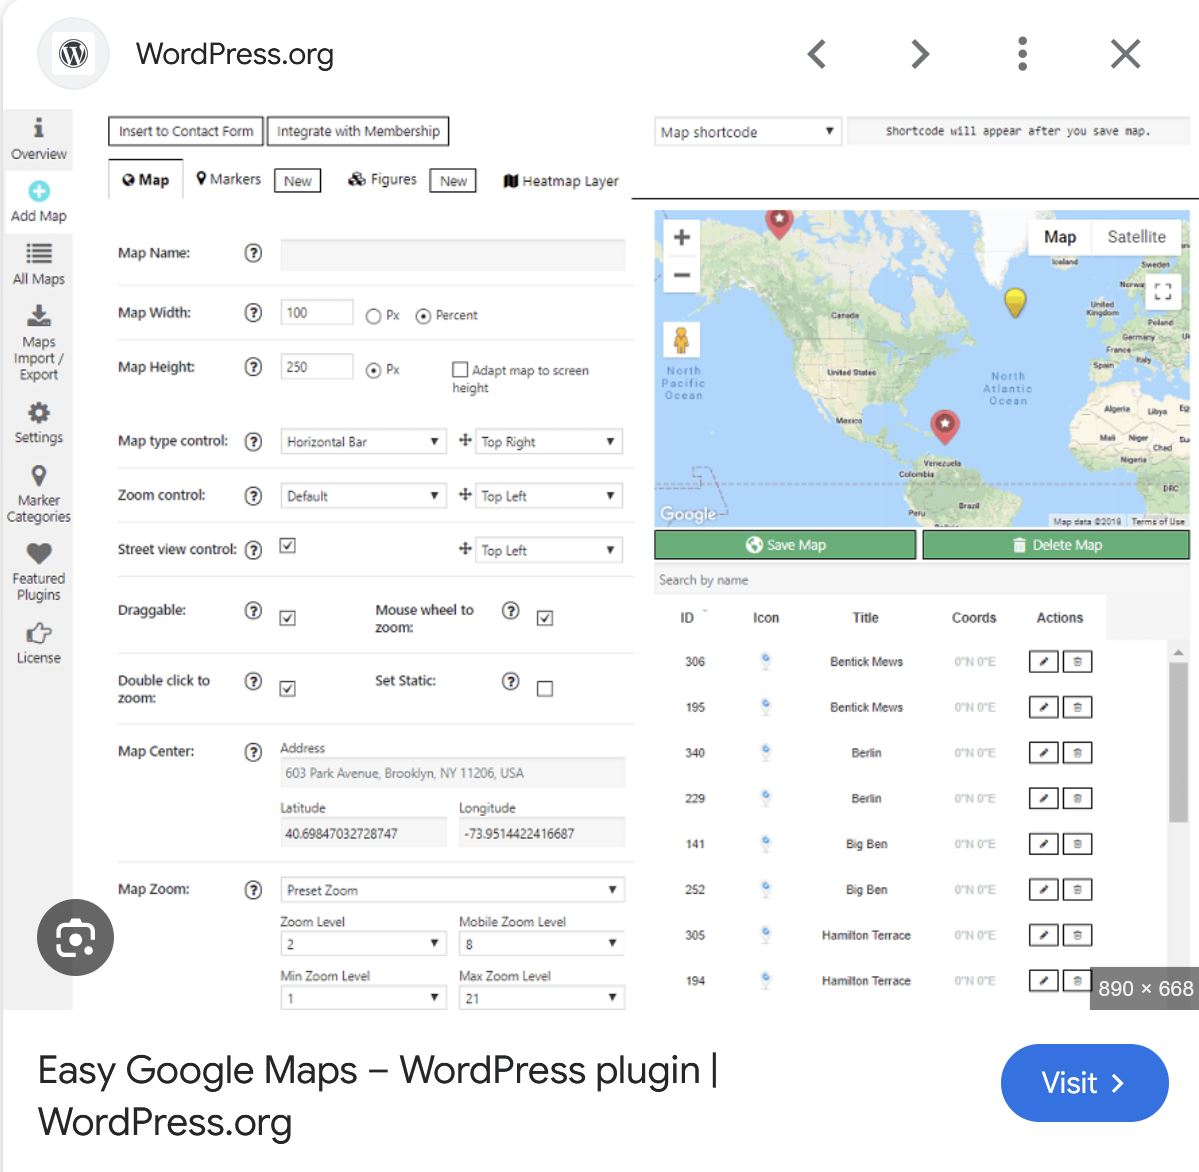Toggle fullscreen view on the map
The image size is (1199, 1172).
[x=1162, y=292]
